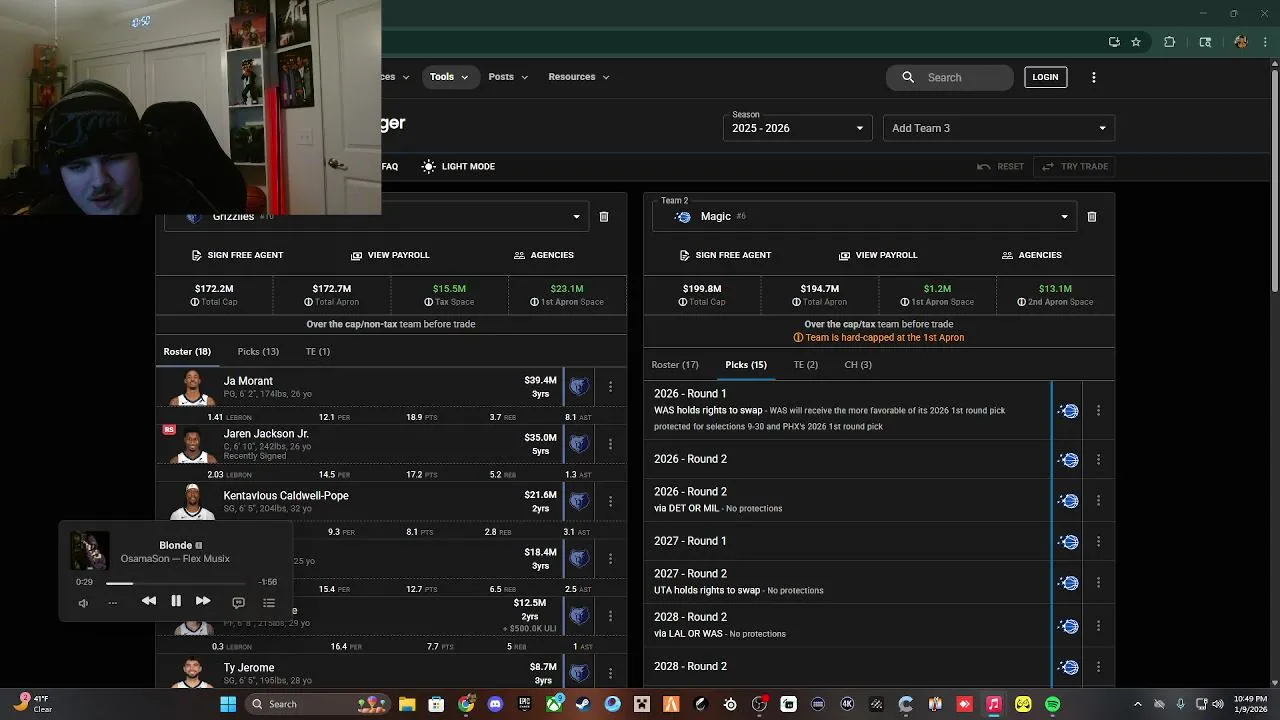Open the browser extensions puzzle icon

[x=1169, y=42]
